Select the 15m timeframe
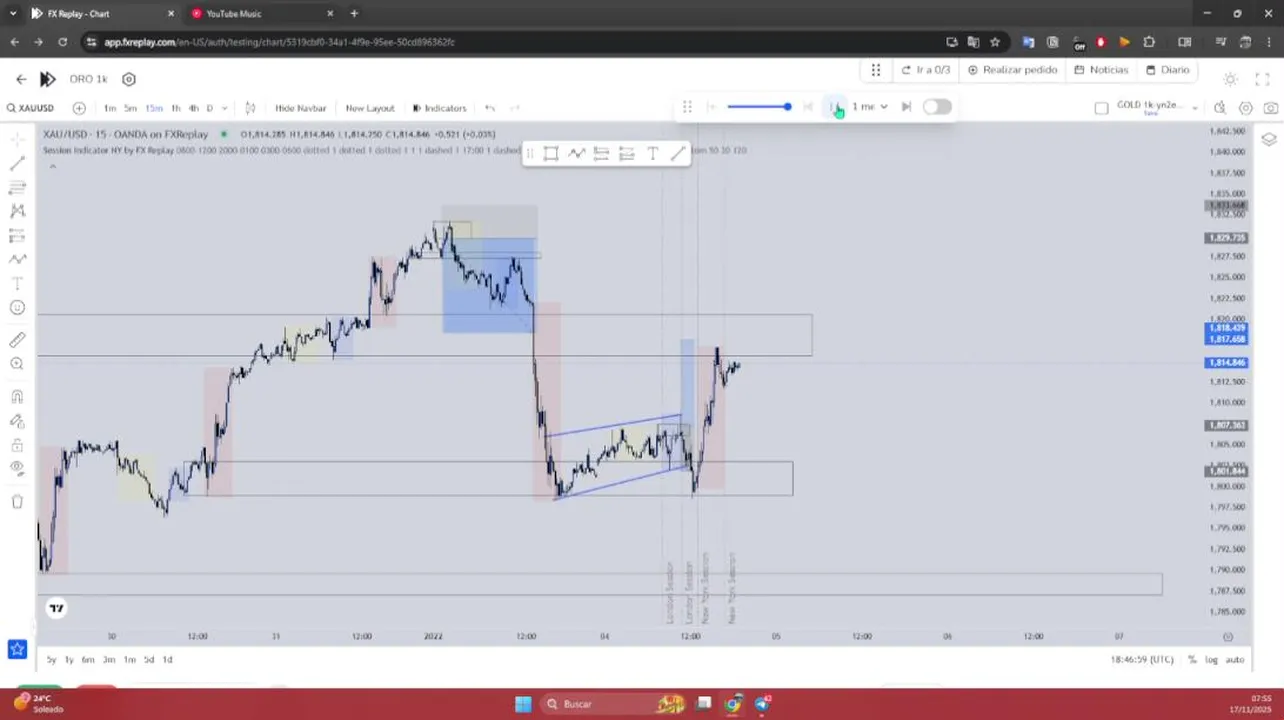Screen dimensions: 1284x720 pyautogui.click(x=153, y=108)
